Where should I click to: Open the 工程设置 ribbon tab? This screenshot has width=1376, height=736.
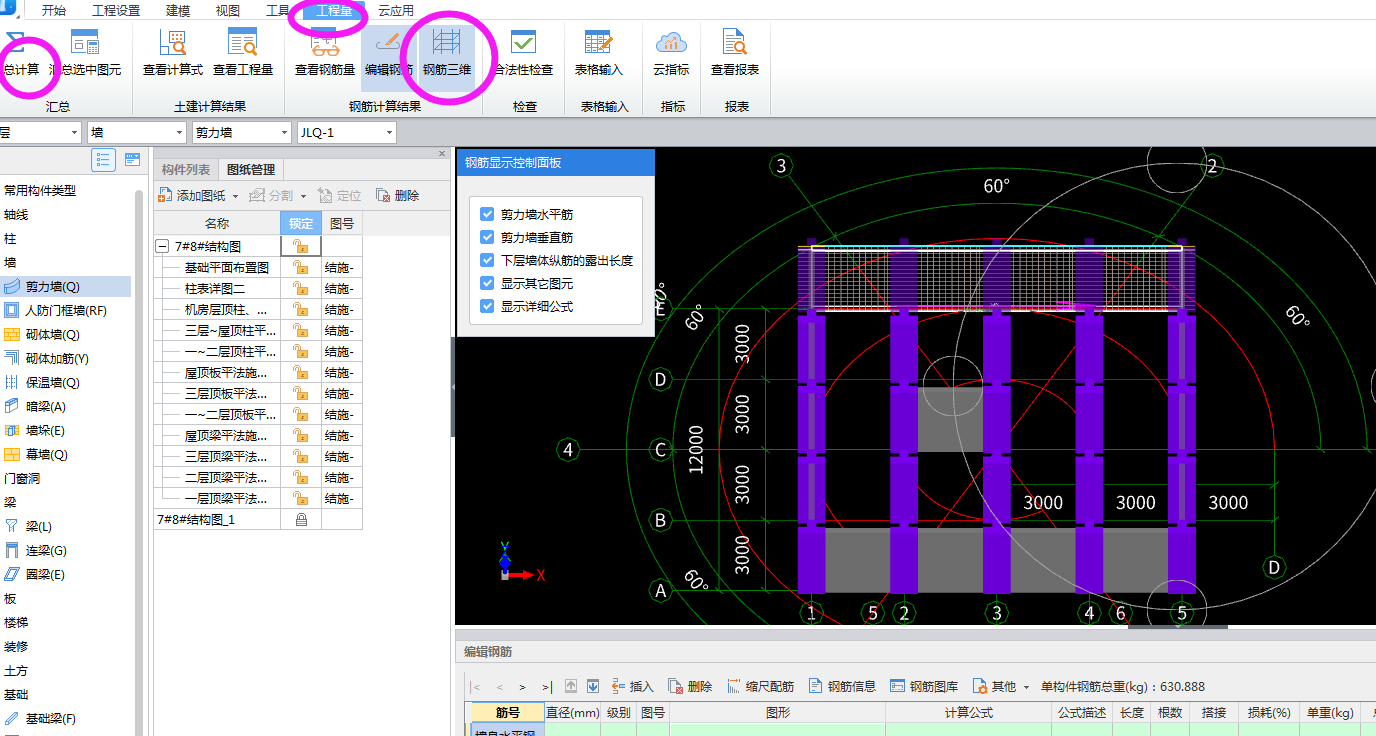116,11
